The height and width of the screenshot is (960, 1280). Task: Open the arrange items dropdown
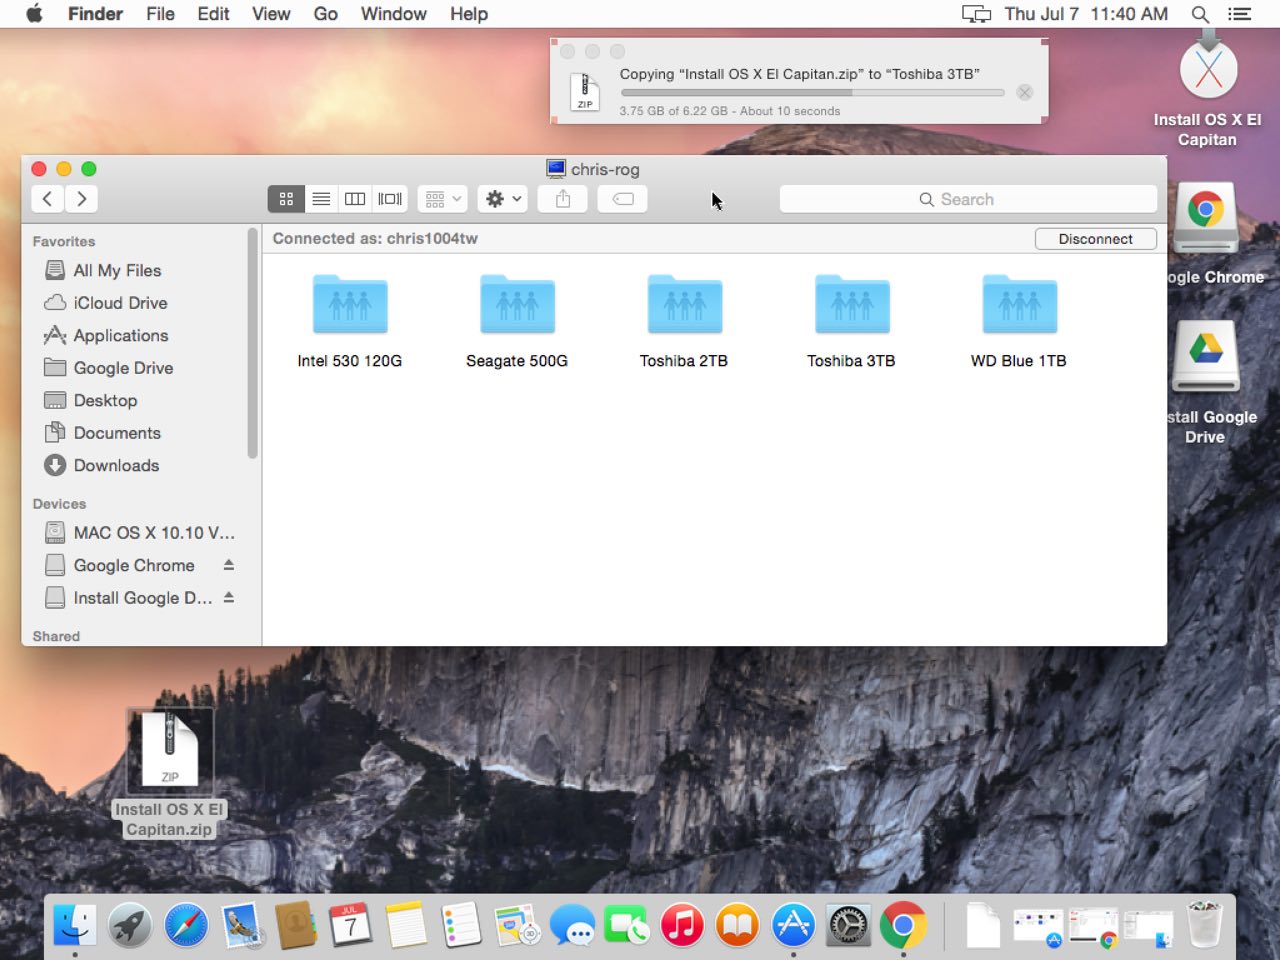(442, 199)
